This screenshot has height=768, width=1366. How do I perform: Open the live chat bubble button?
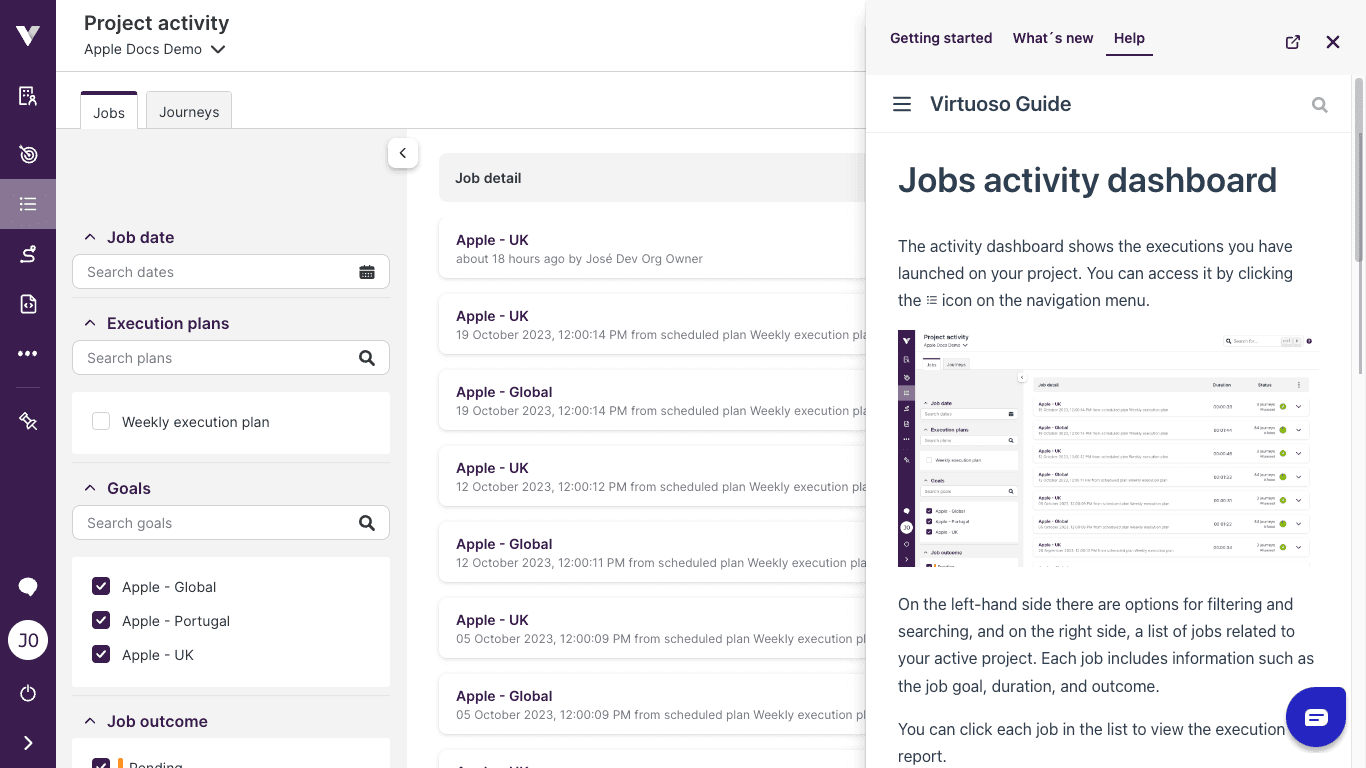pos(1316,717)
